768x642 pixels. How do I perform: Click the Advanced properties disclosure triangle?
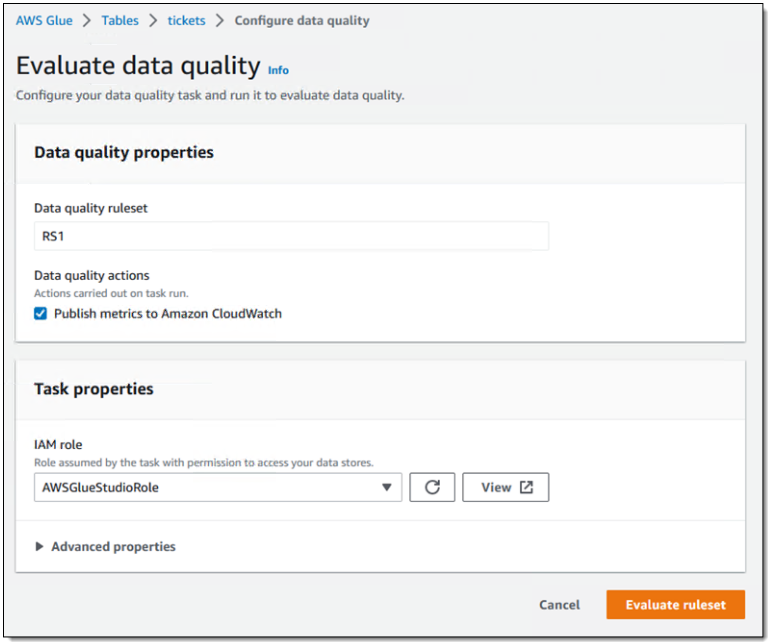(40, 547)
